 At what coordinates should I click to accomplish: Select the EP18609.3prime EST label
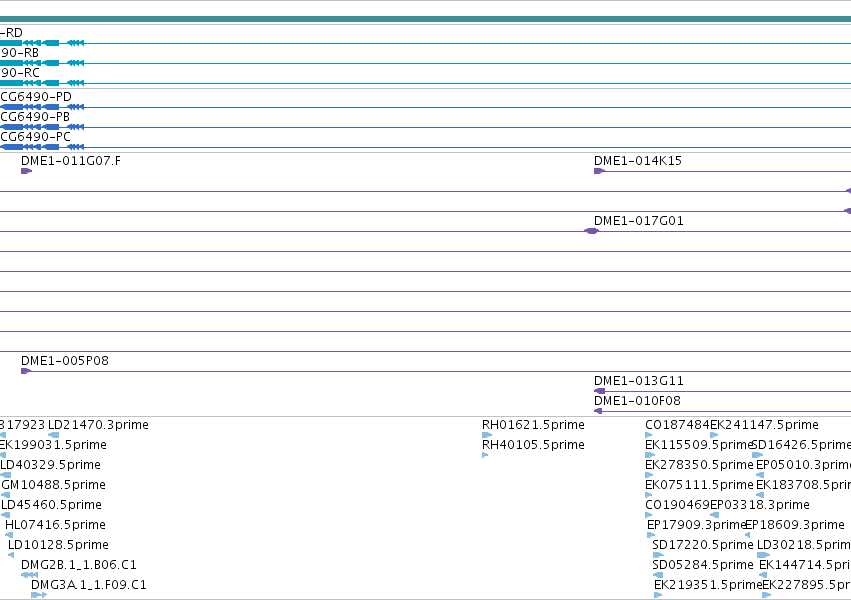click(x=795, y=526)
